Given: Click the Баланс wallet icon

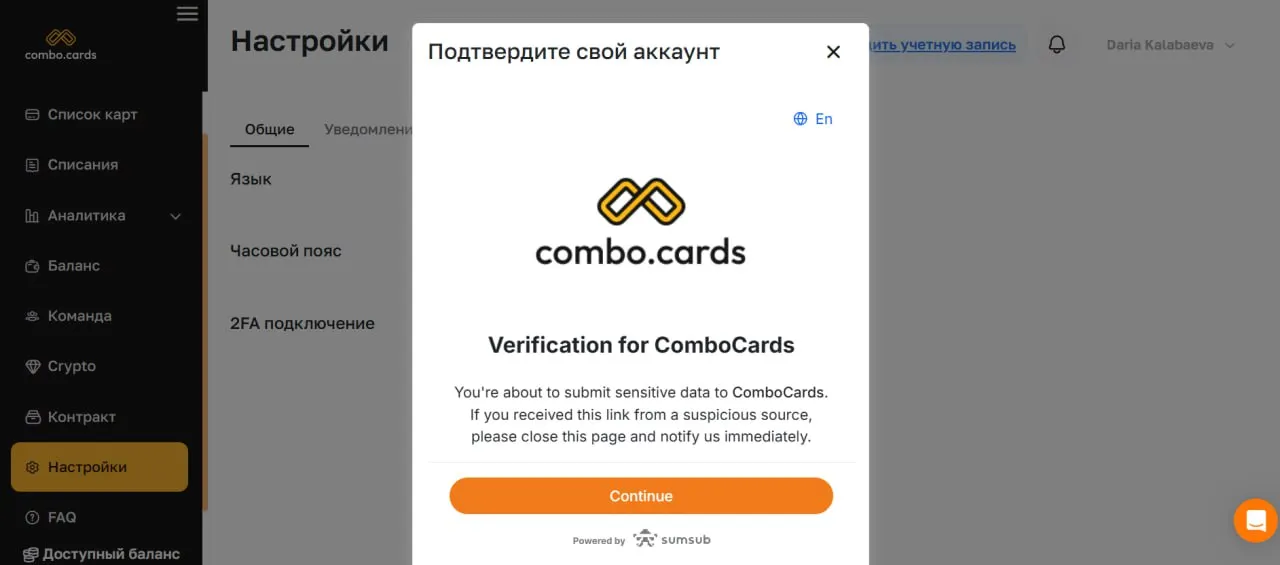Looking at the screenshot, I should coord(32,266).
